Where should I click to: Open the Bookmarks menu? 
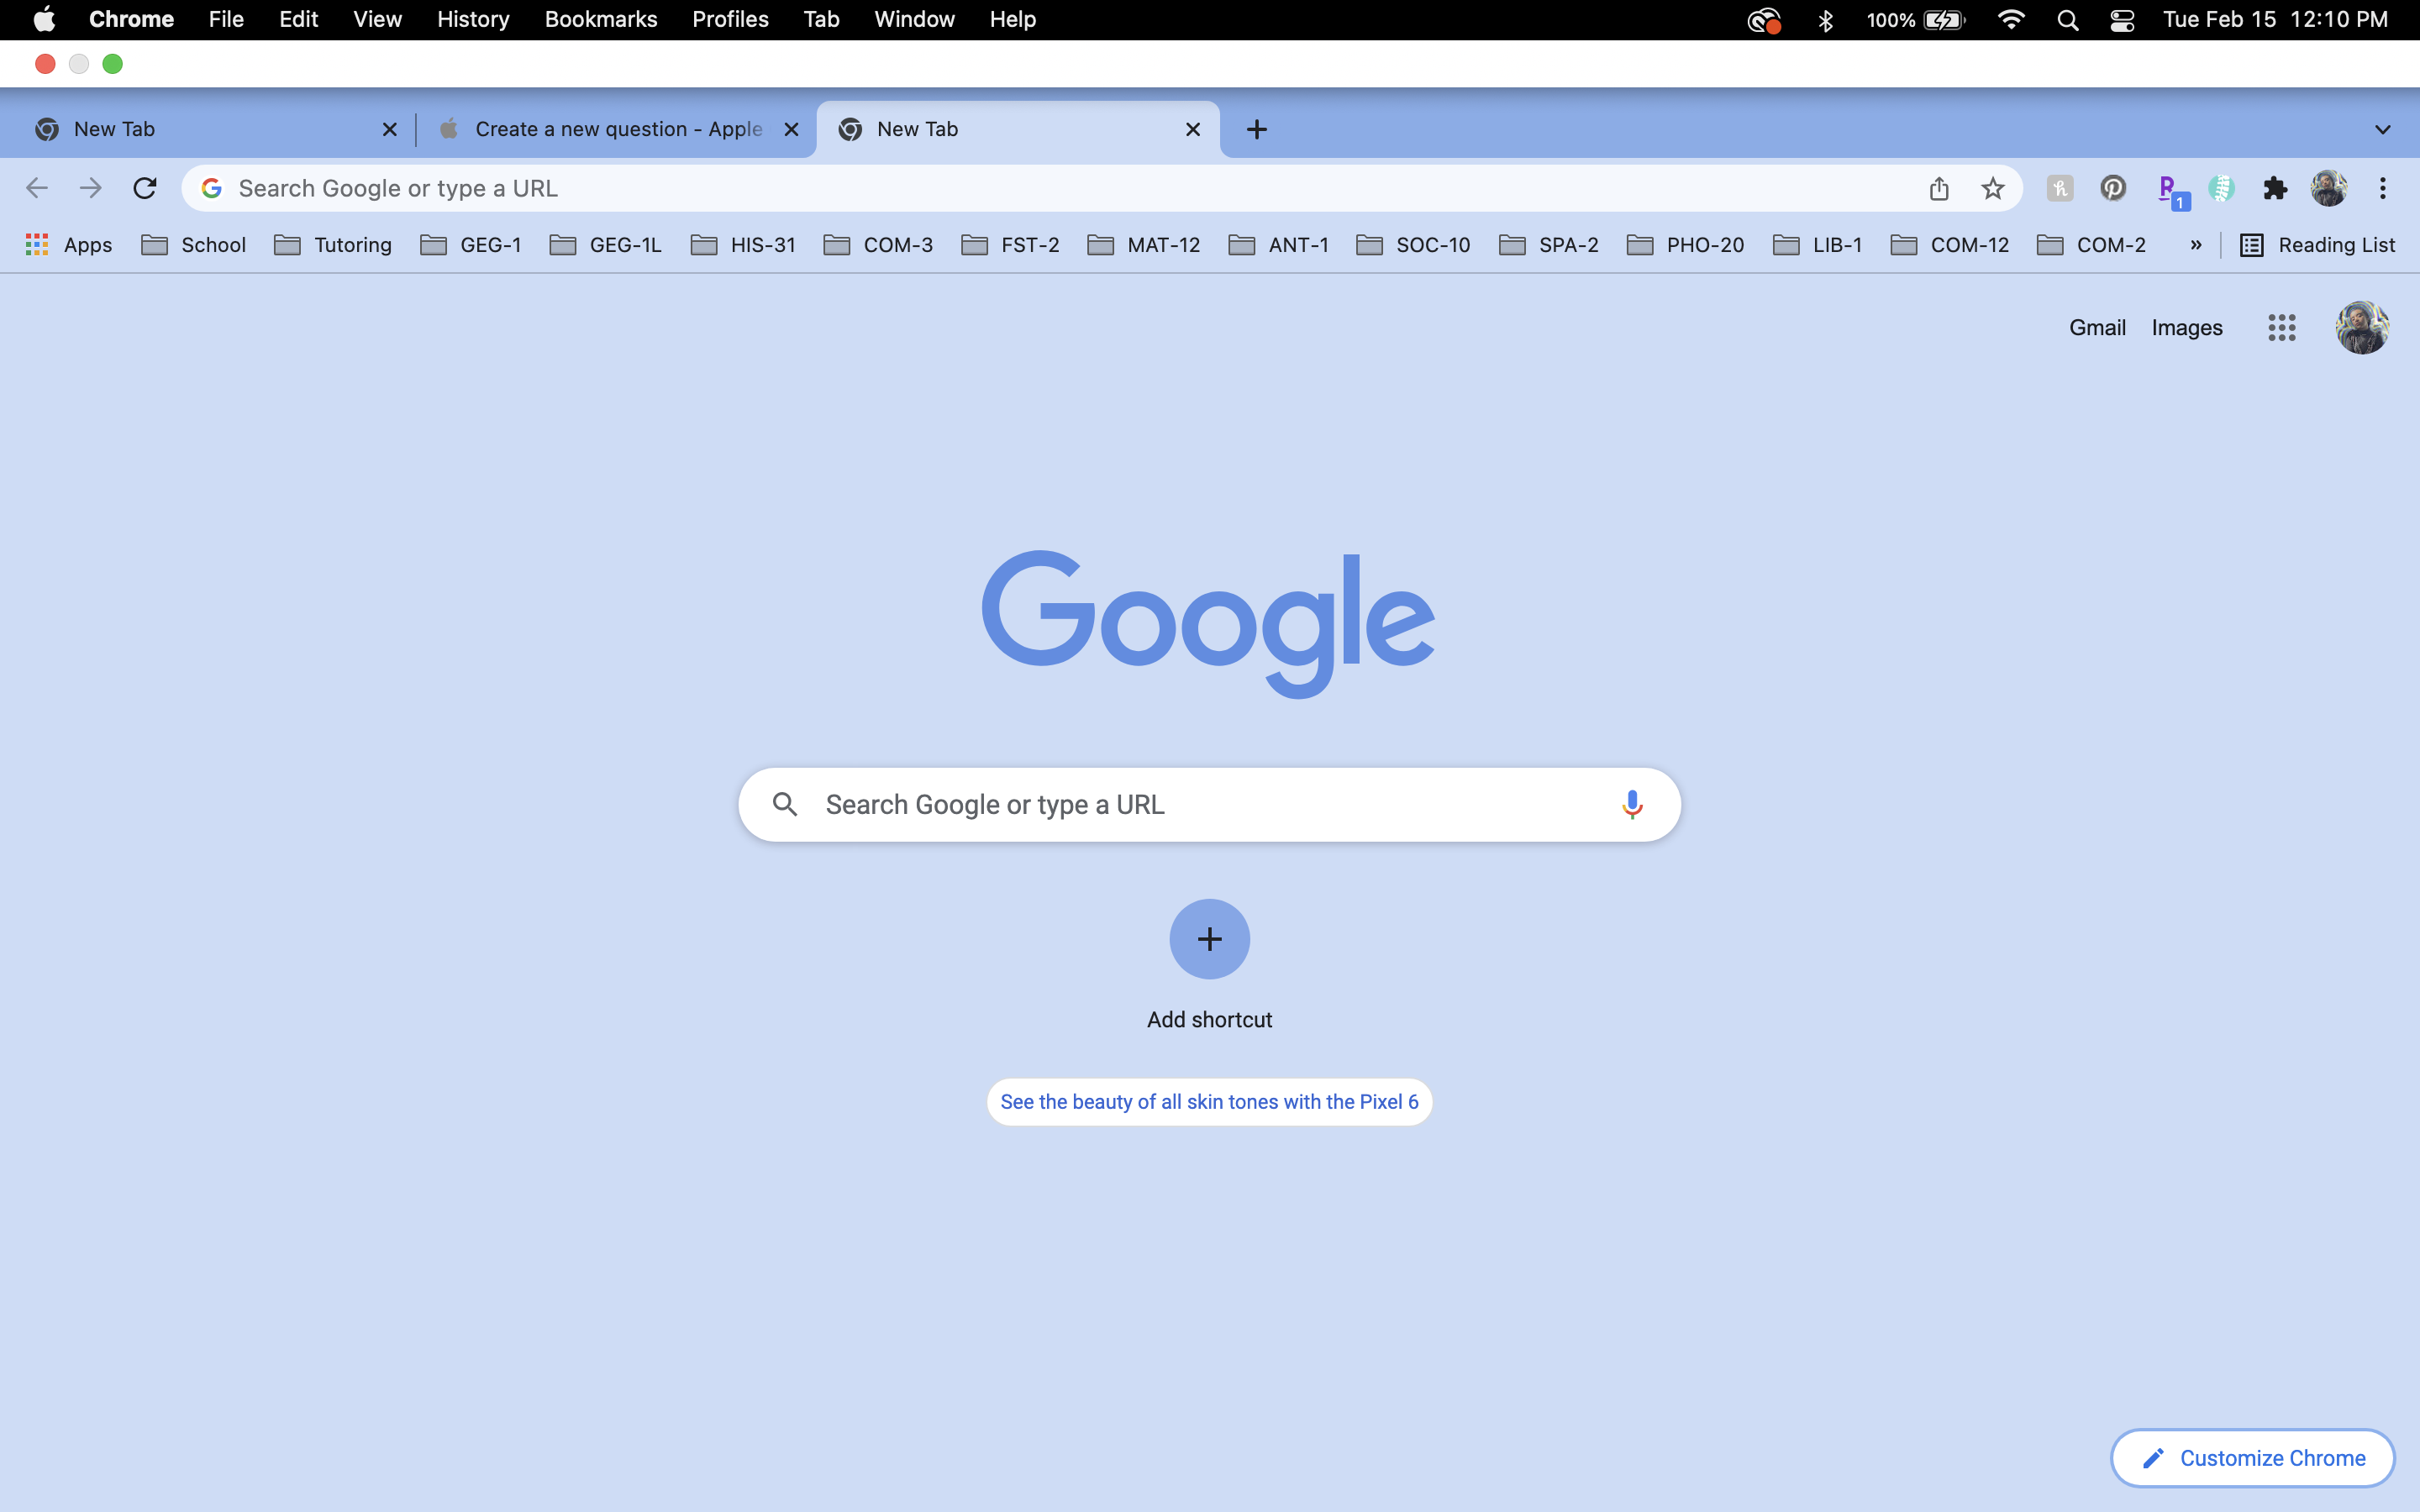tap(600, 20)
